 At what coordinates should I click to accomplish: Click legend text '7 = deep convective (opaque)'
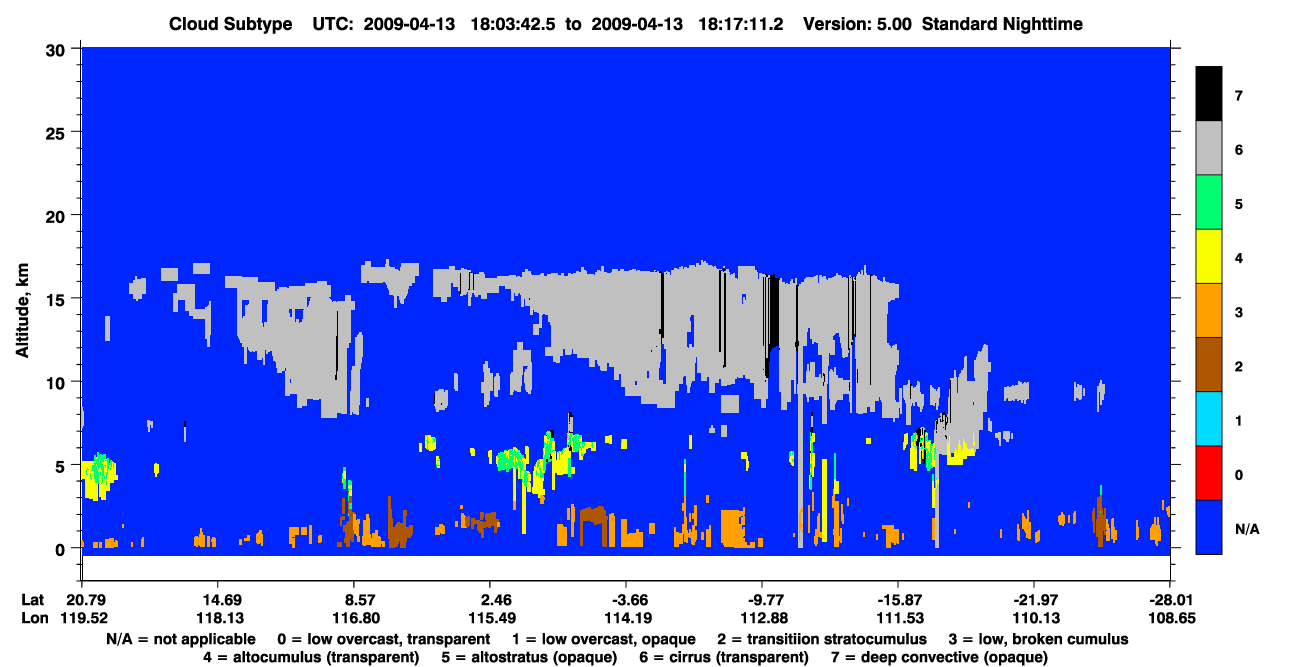tap(939, 657)
